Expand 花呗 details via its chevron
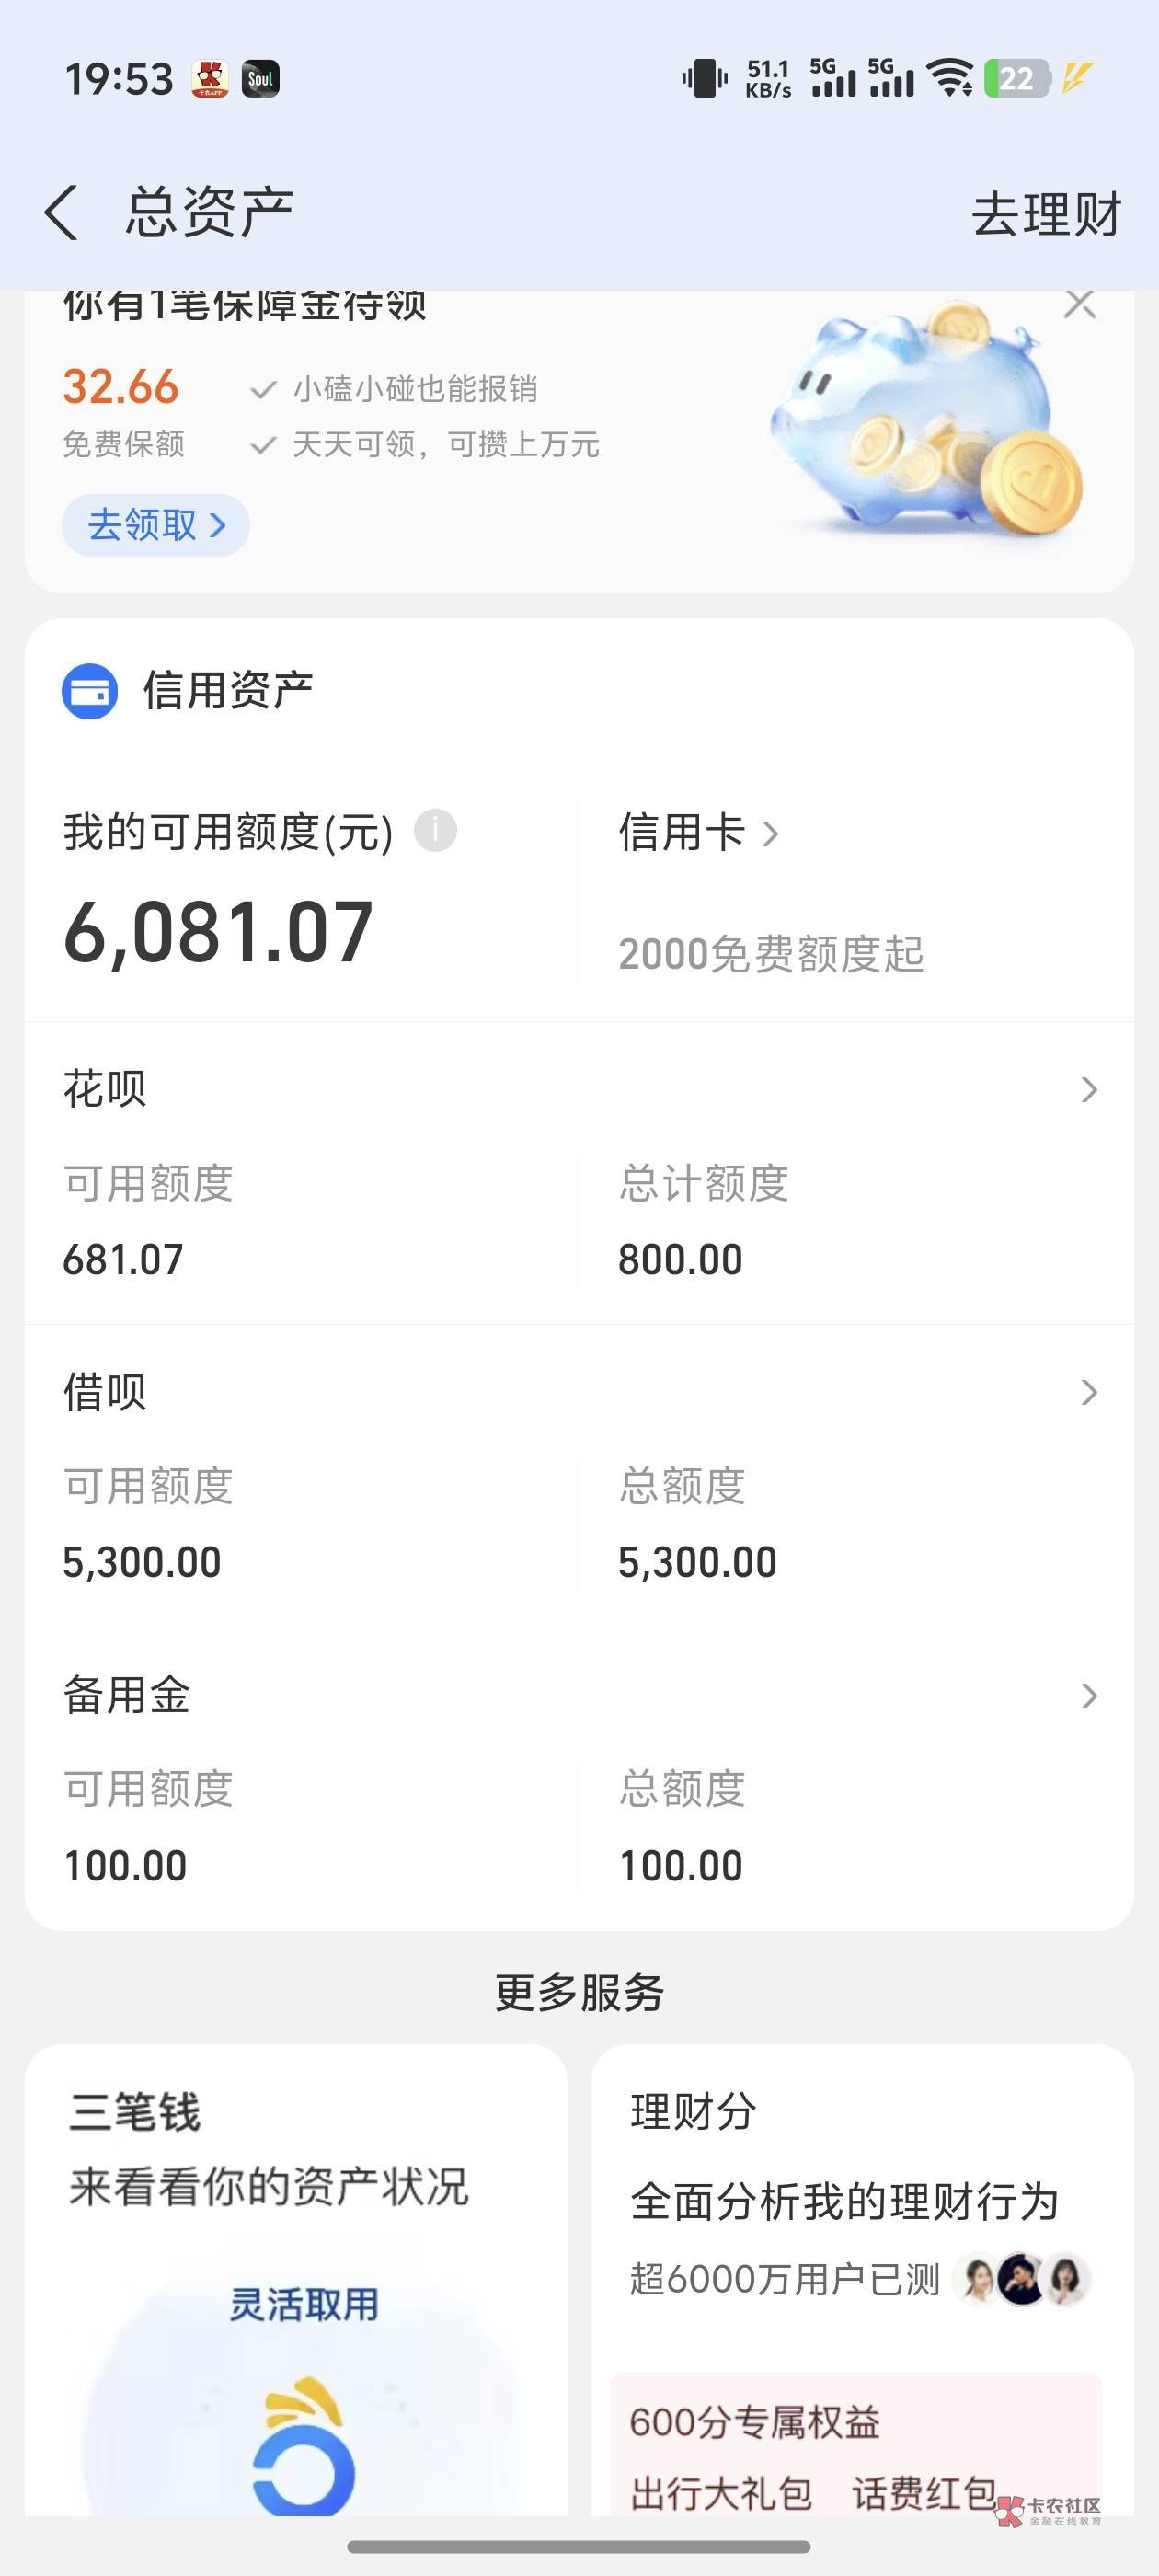The height and width of the screenshot is (2576, 1159). click(1089, 1089)
